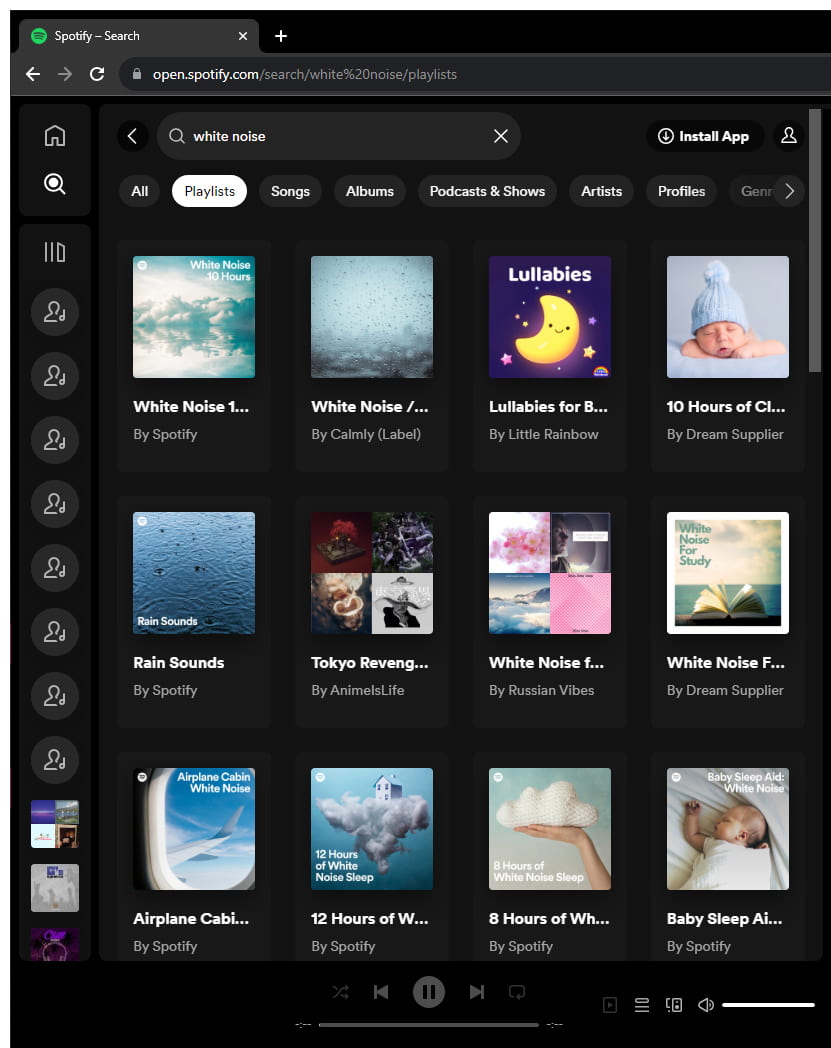Click the page vertical scrollbar

coord(814,241)
